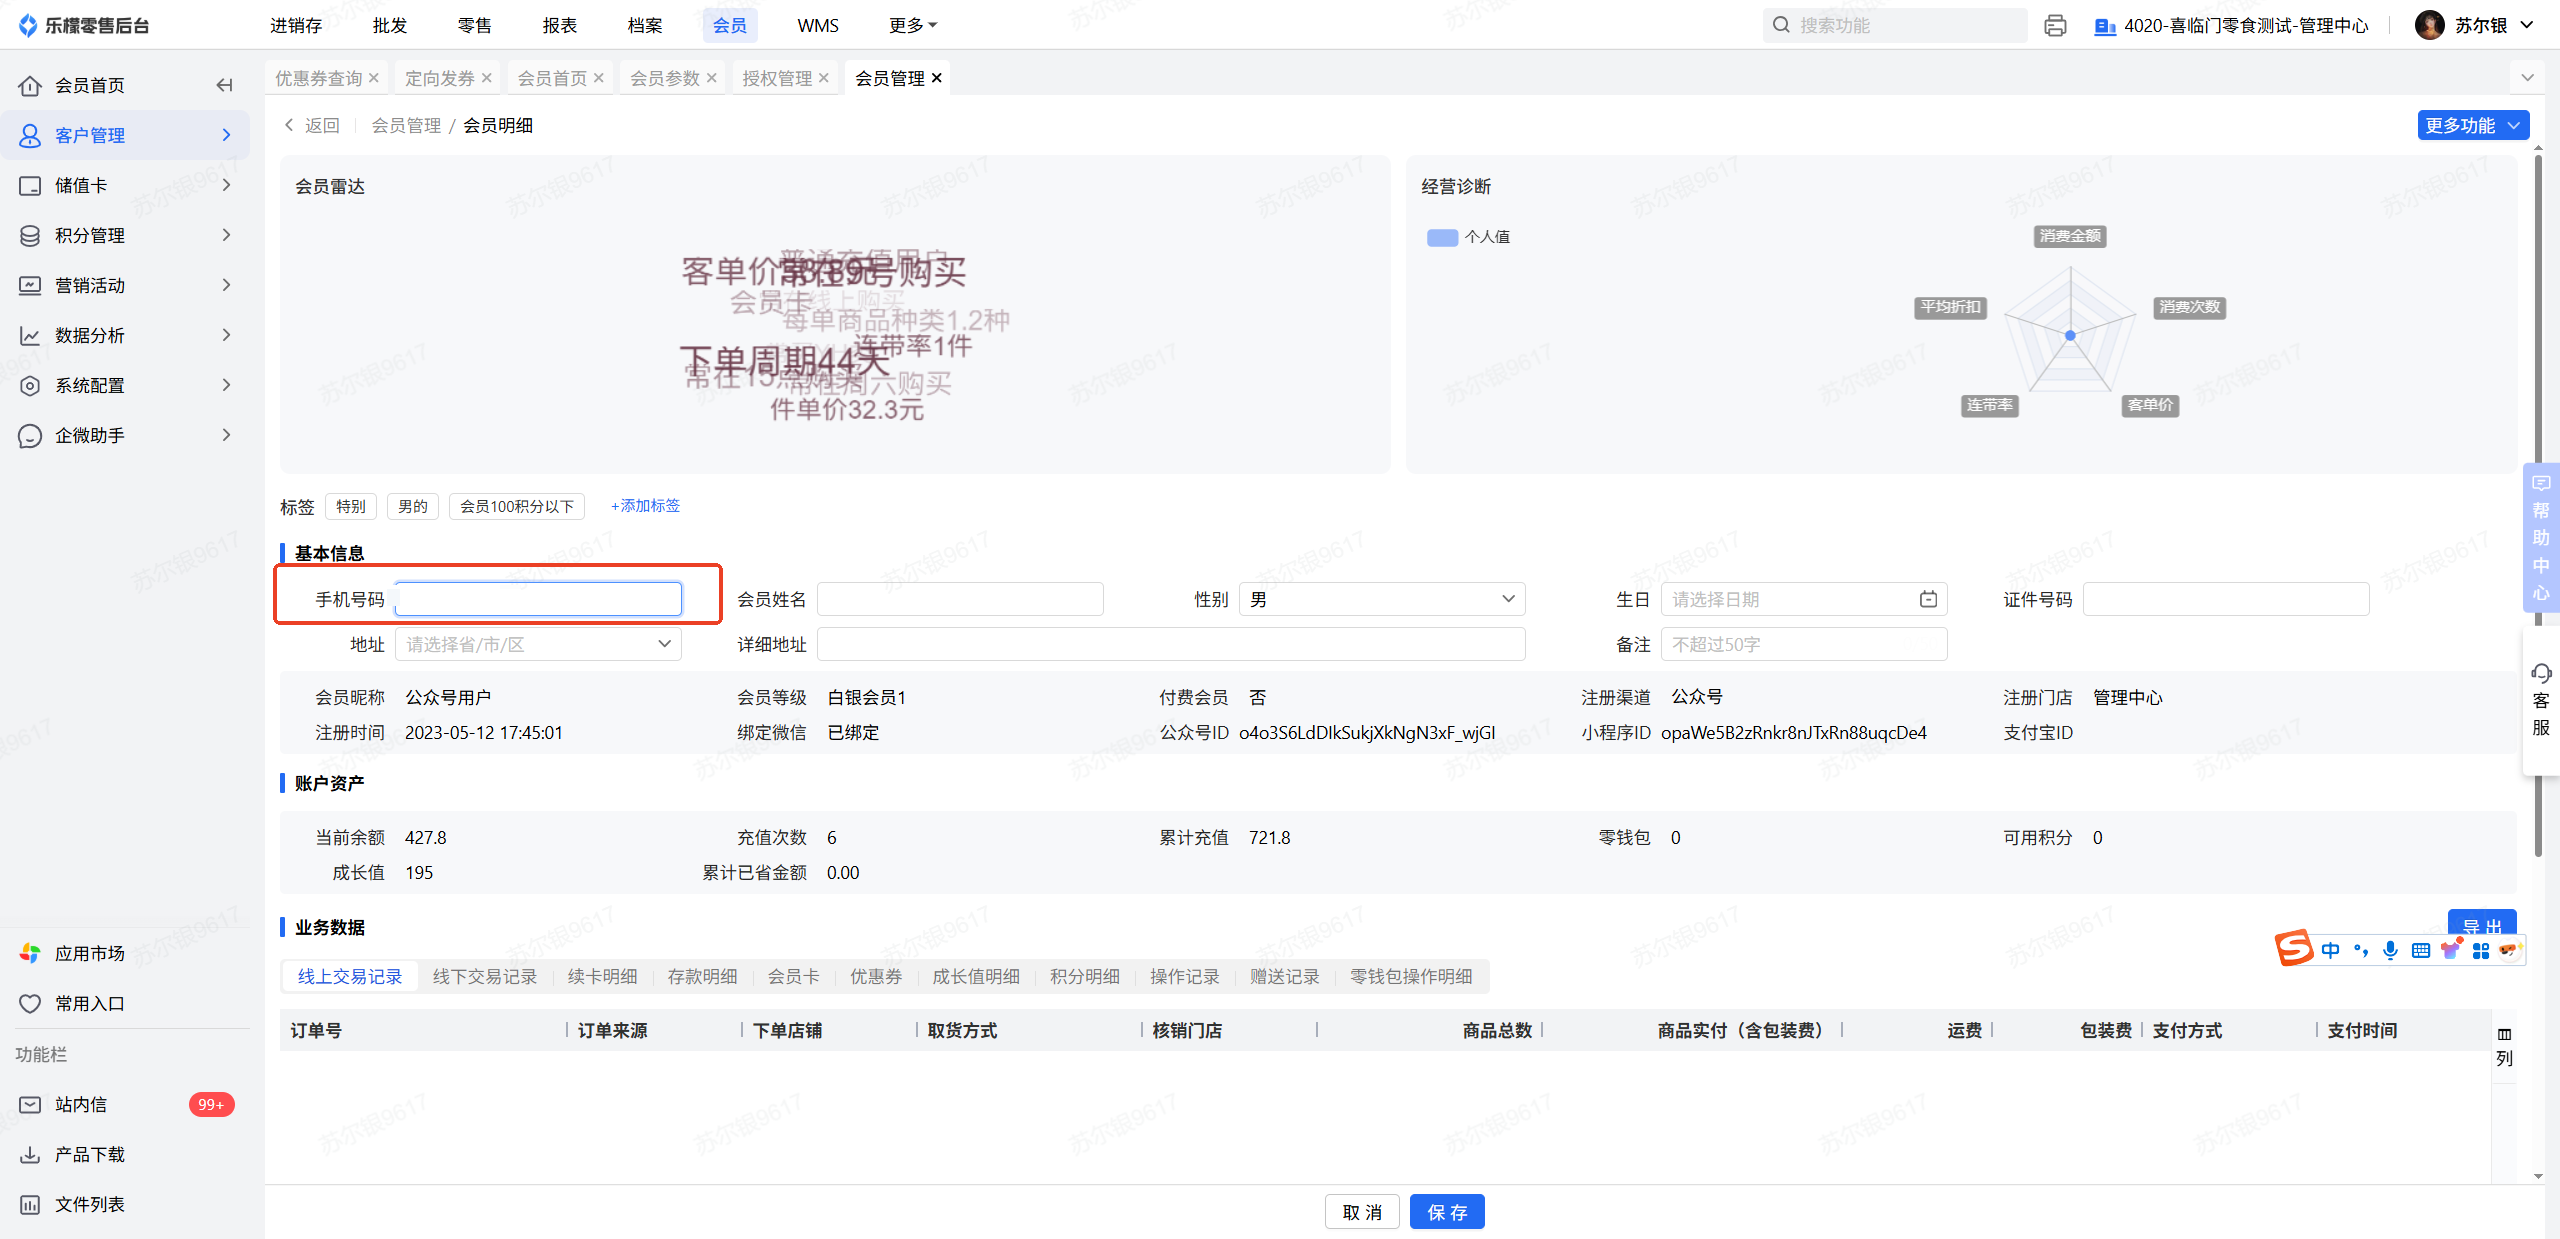The height and width of the screenshot is (1239, 2560).
Task: Click the +添加标签 link
Action: click(645, 506)
